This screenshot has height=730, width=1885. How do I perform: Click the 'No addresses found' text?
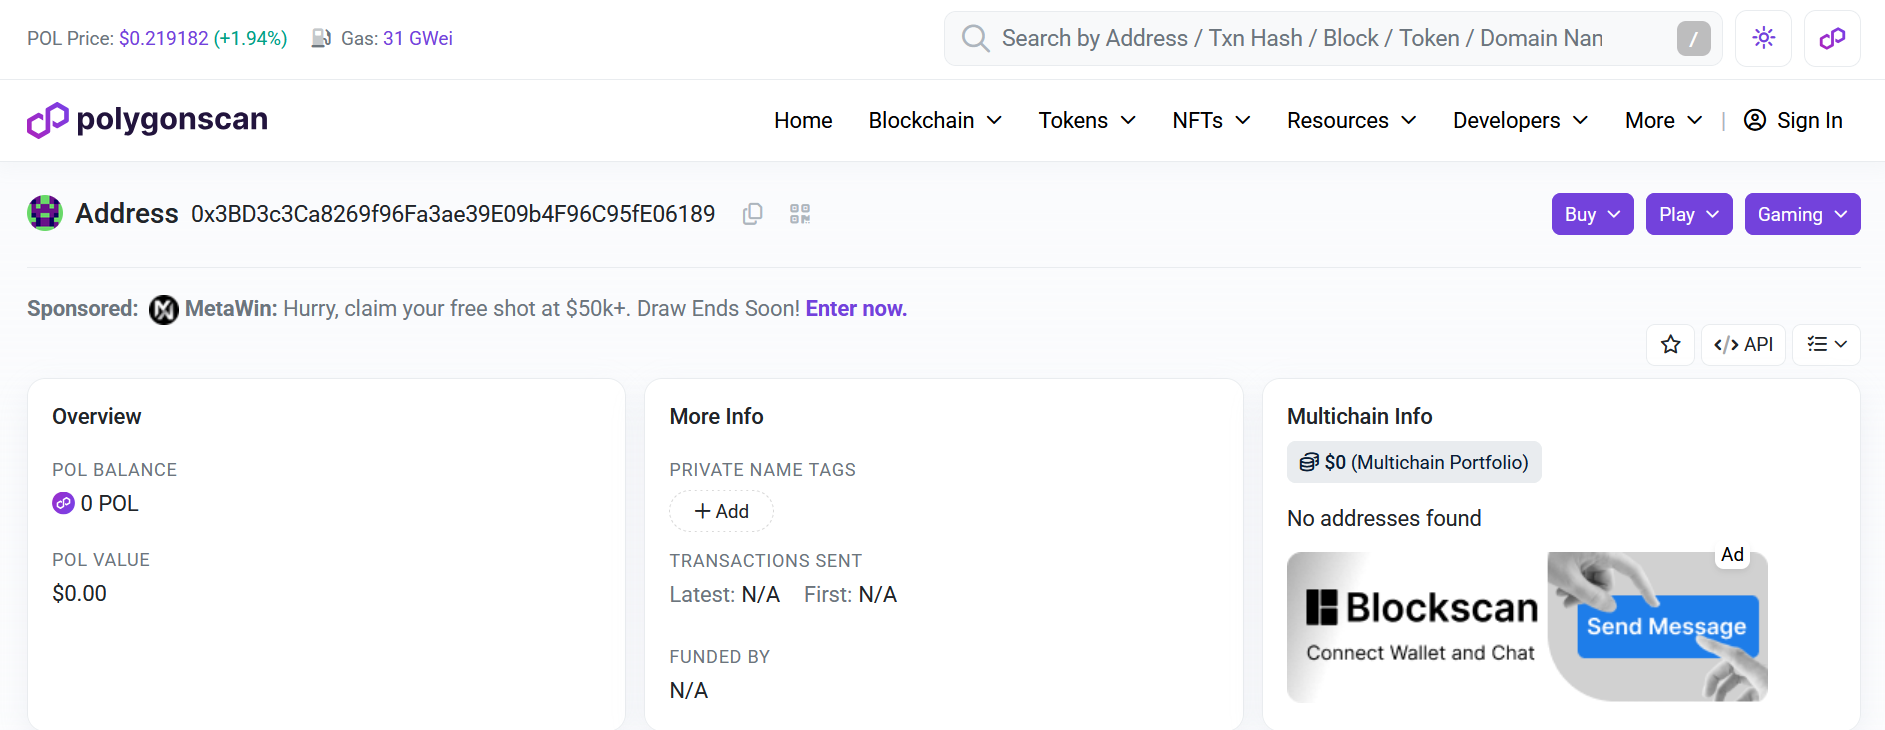(1384, 518)
